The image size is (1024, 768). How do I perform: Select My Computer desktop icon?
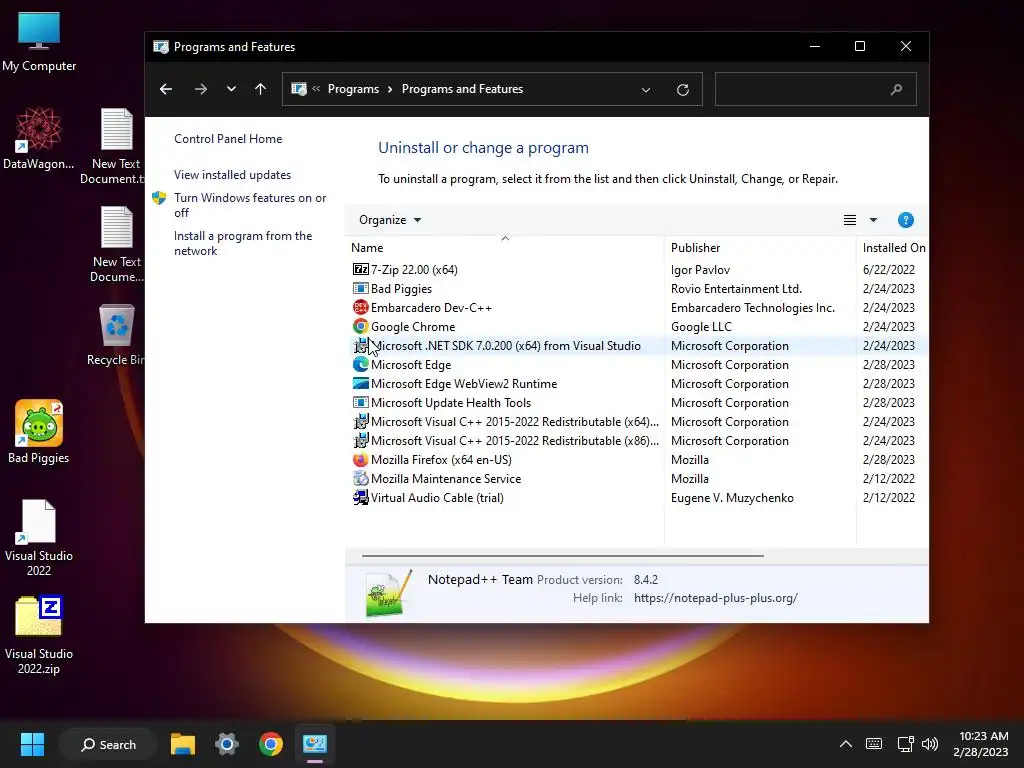[39, 42]
